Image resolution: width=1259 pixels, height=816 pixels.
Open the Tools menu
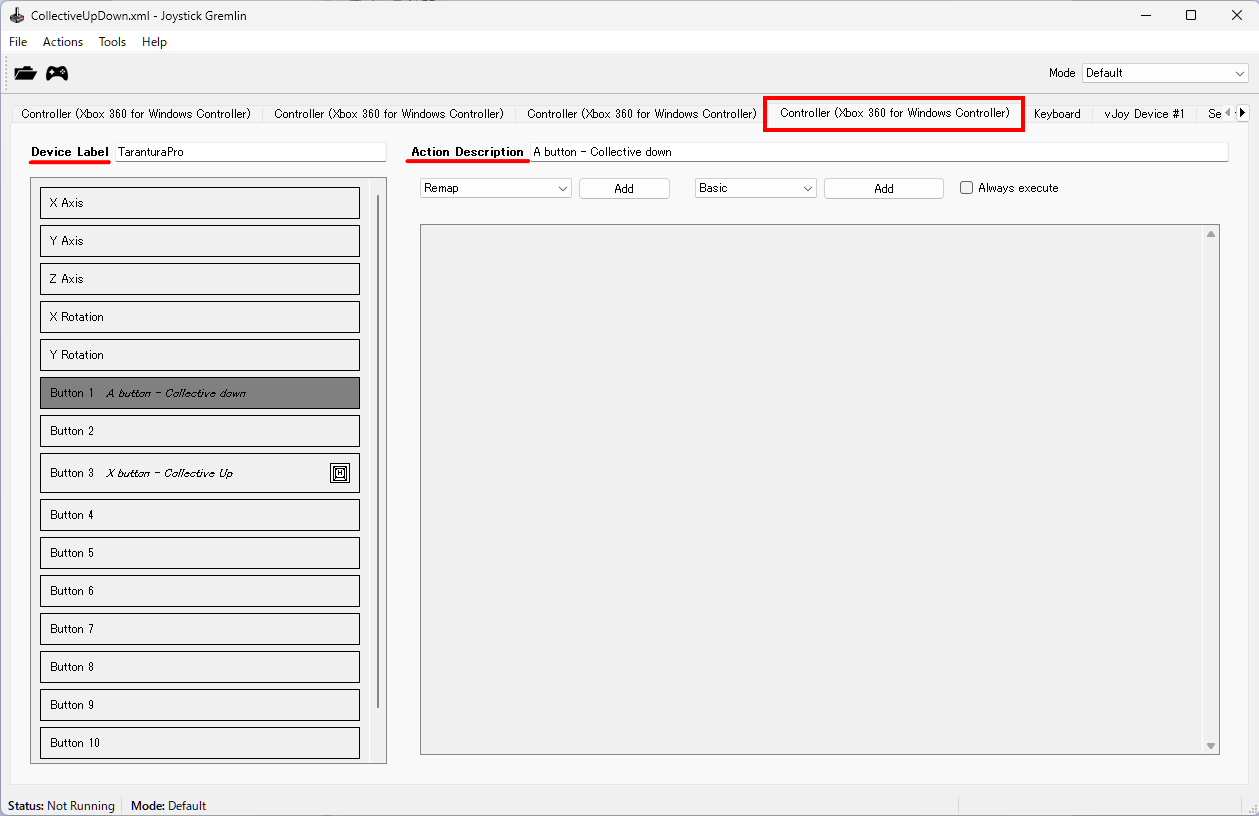pos(112,42)
